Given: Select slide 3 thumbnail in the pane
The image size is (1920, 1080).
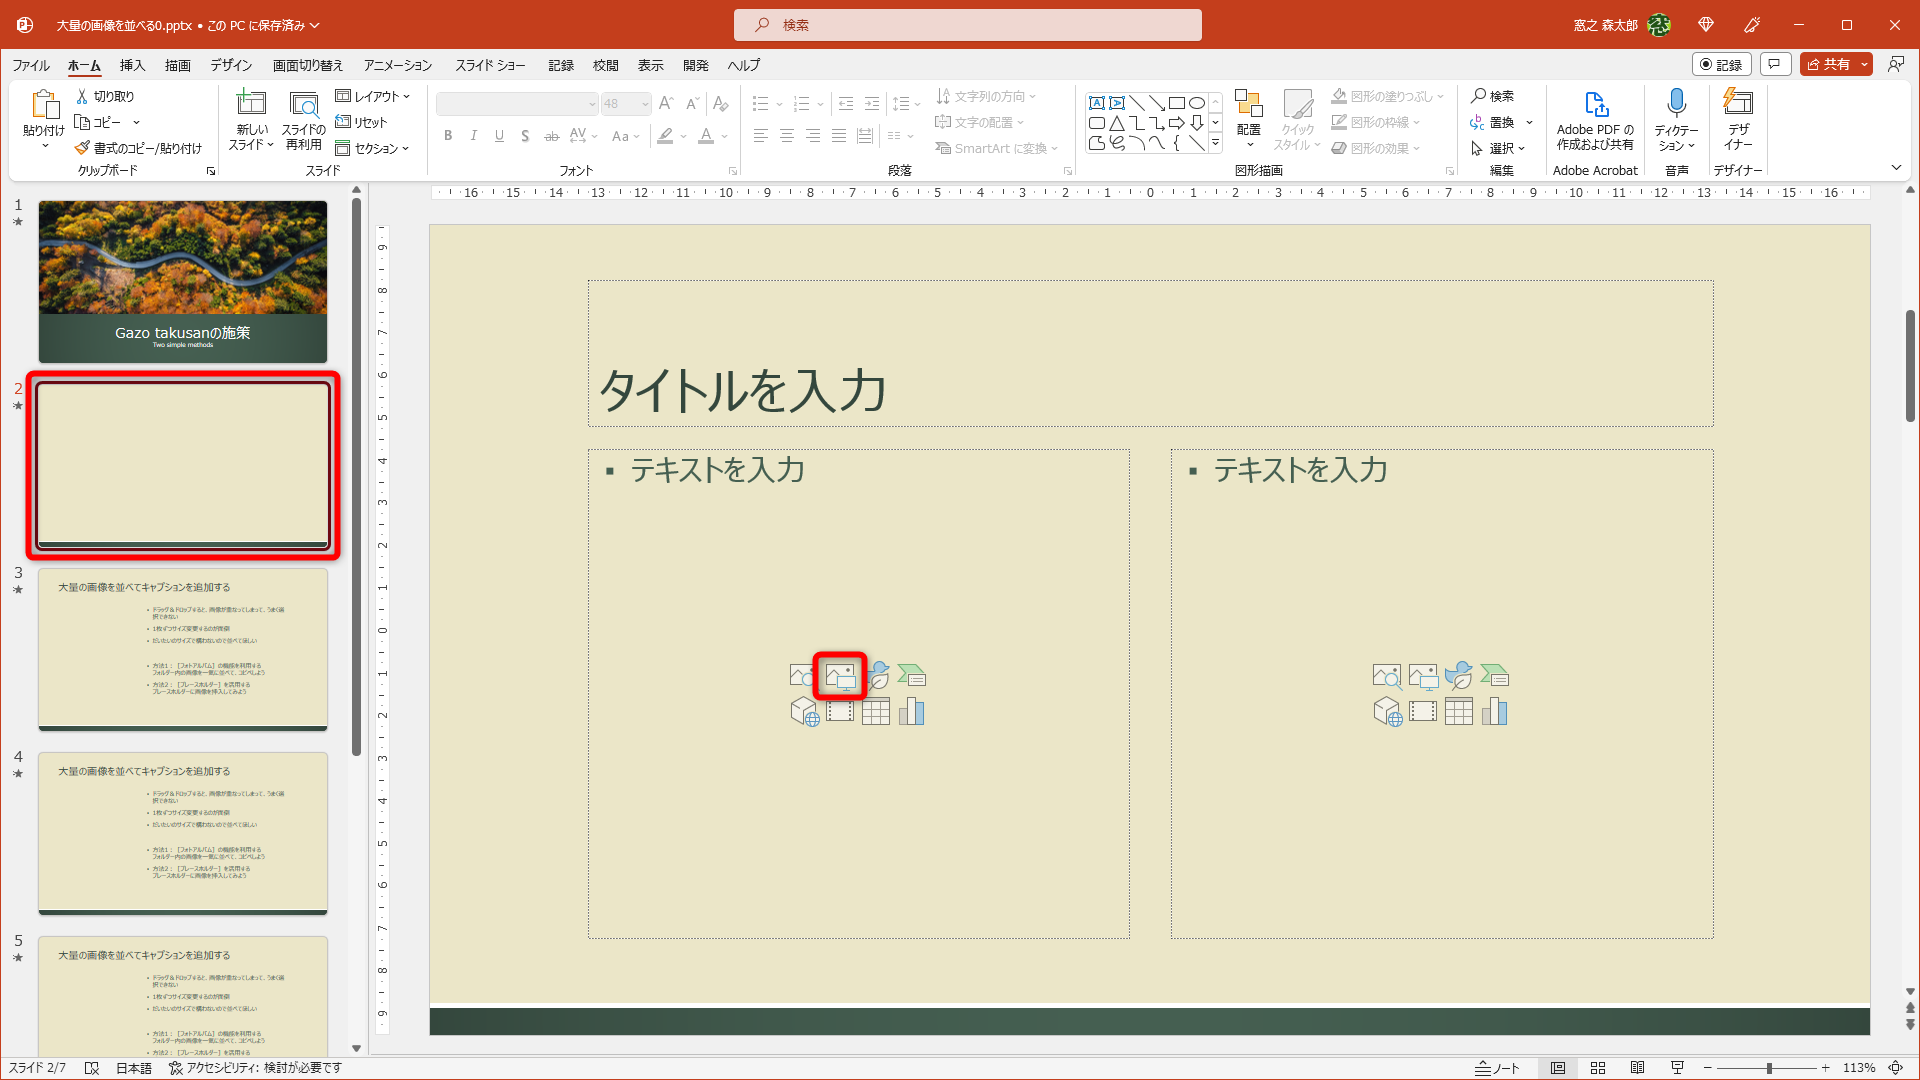Looking at the screenshot, I should coord(182,648).
